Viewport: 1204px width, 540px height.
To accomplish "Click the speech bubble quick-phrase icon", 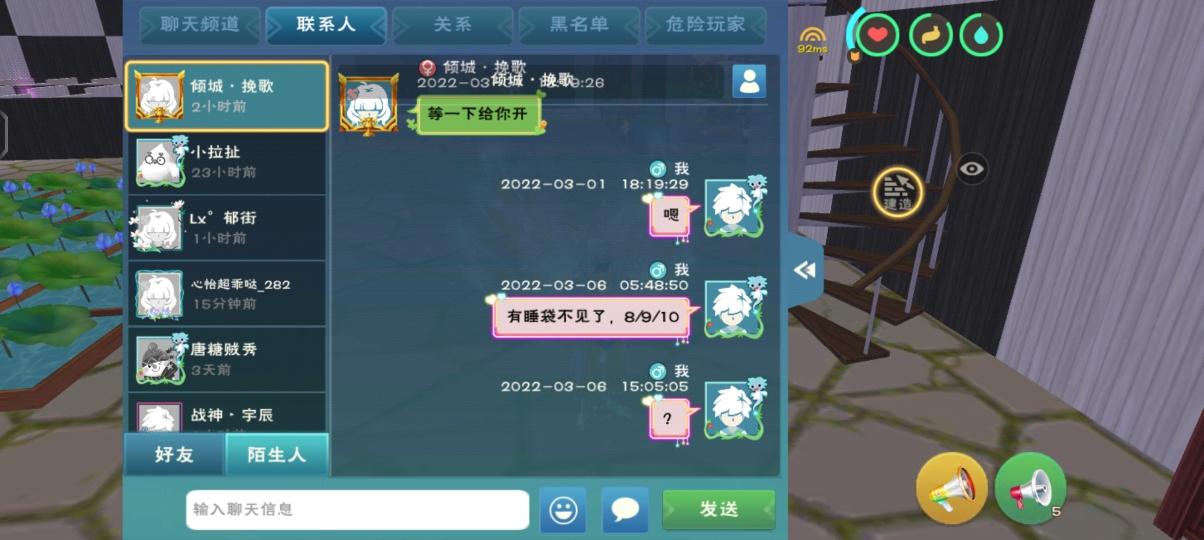I will pos(625,510).
